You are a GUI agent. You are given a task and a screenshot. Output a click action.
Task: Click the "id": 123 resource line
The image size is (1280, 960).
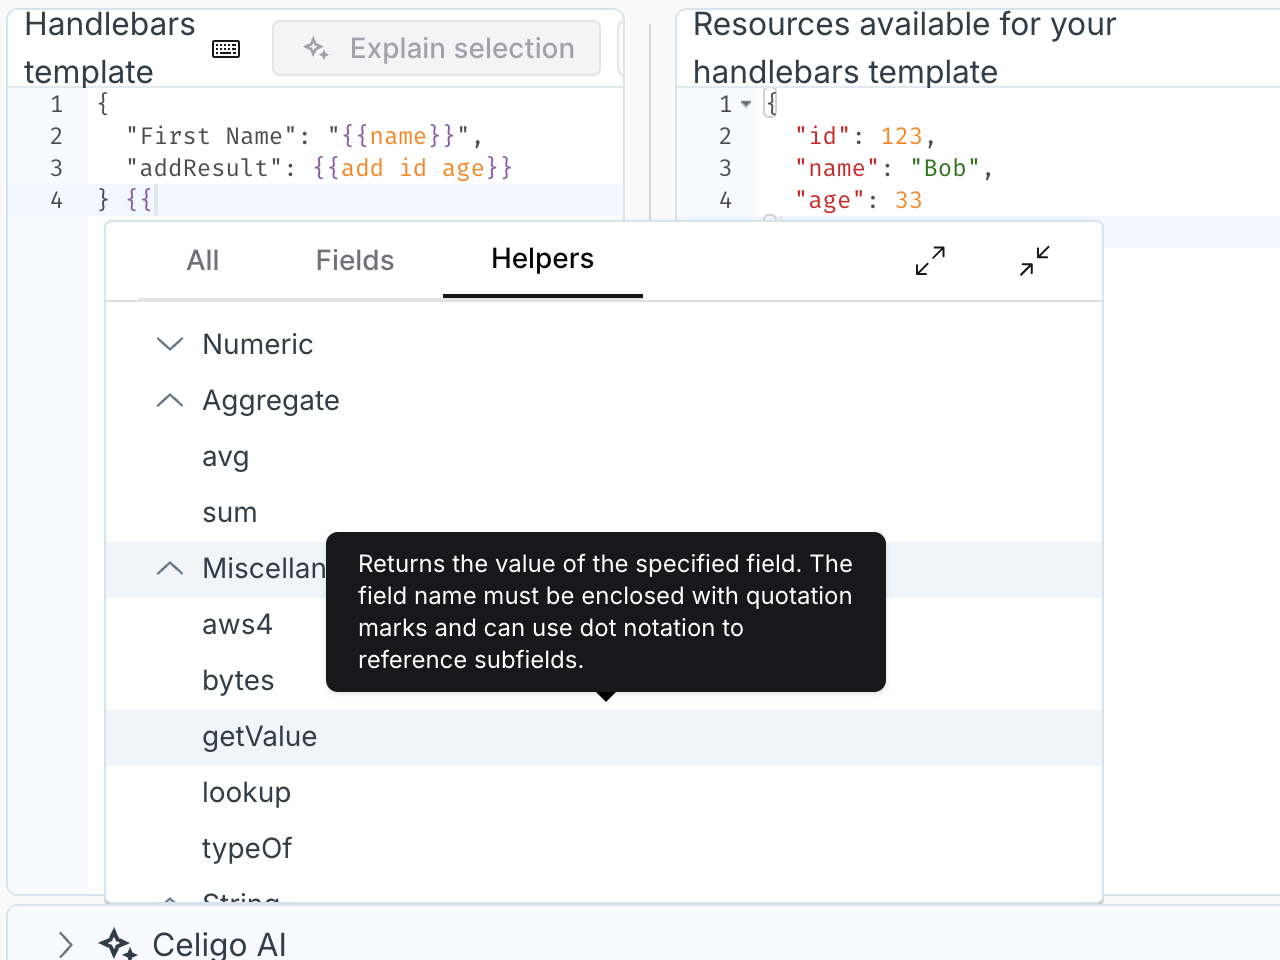(x=865, y=136)
